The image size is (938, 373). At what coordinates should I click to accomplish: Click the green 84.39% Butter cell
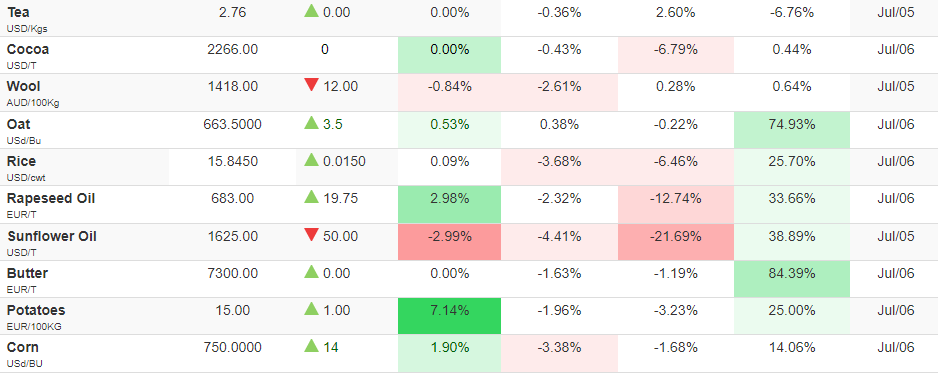791,279
